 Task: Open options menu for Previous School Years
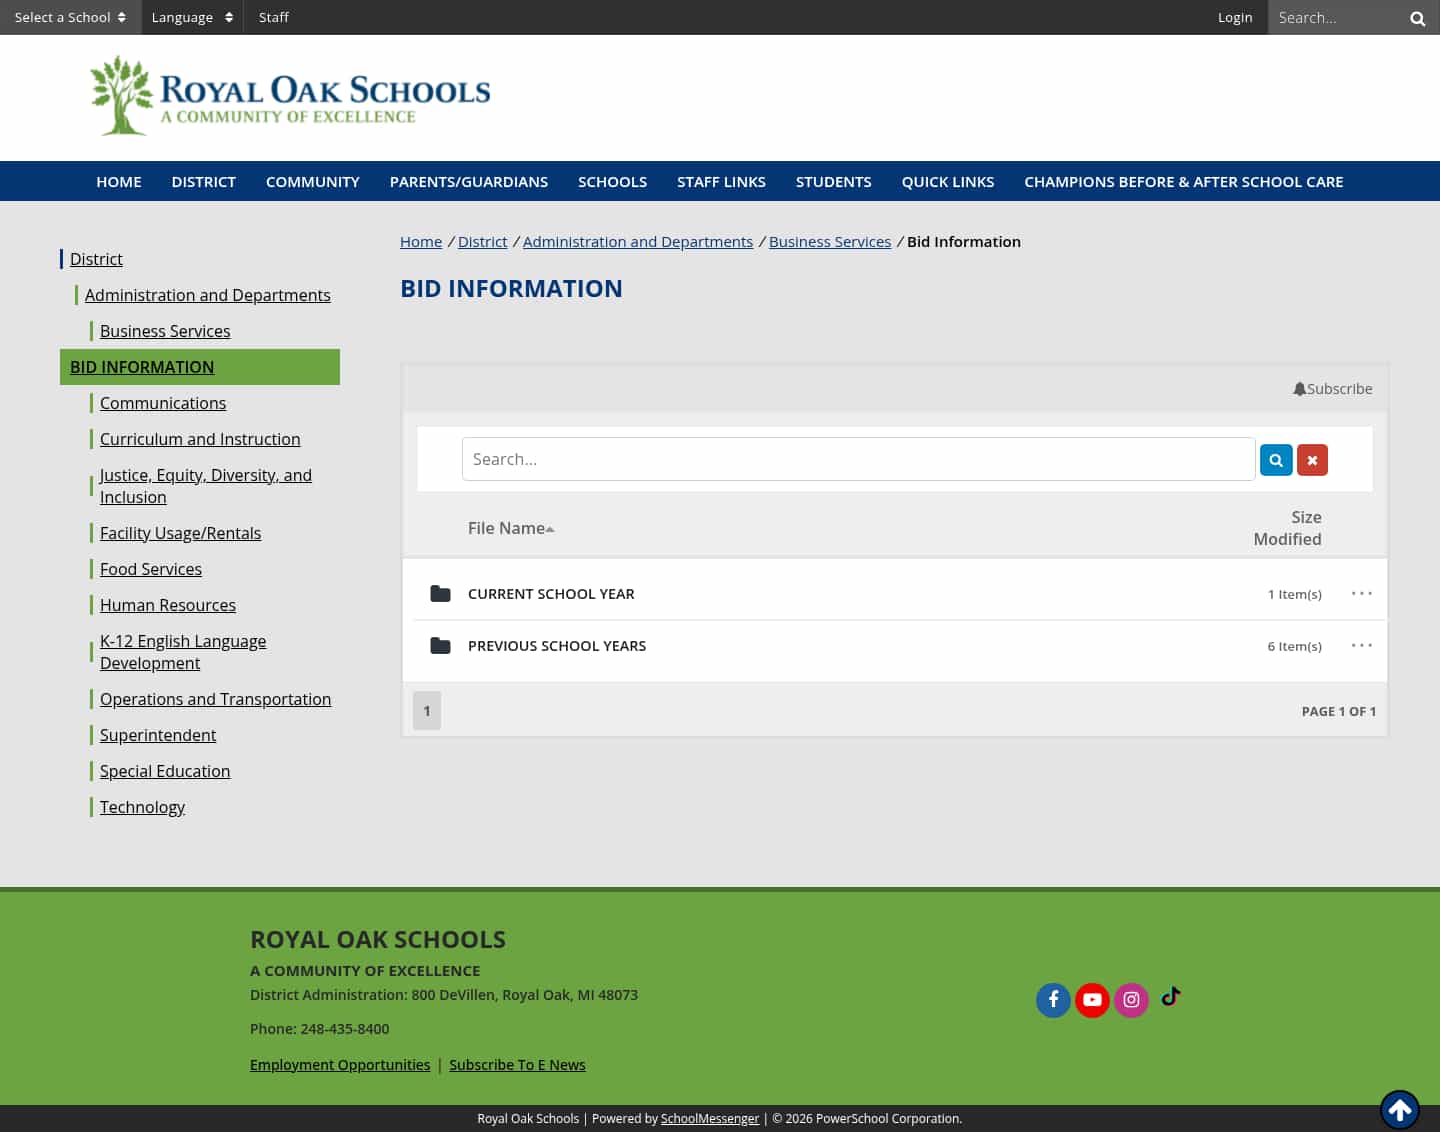[x=1361, y=645]
